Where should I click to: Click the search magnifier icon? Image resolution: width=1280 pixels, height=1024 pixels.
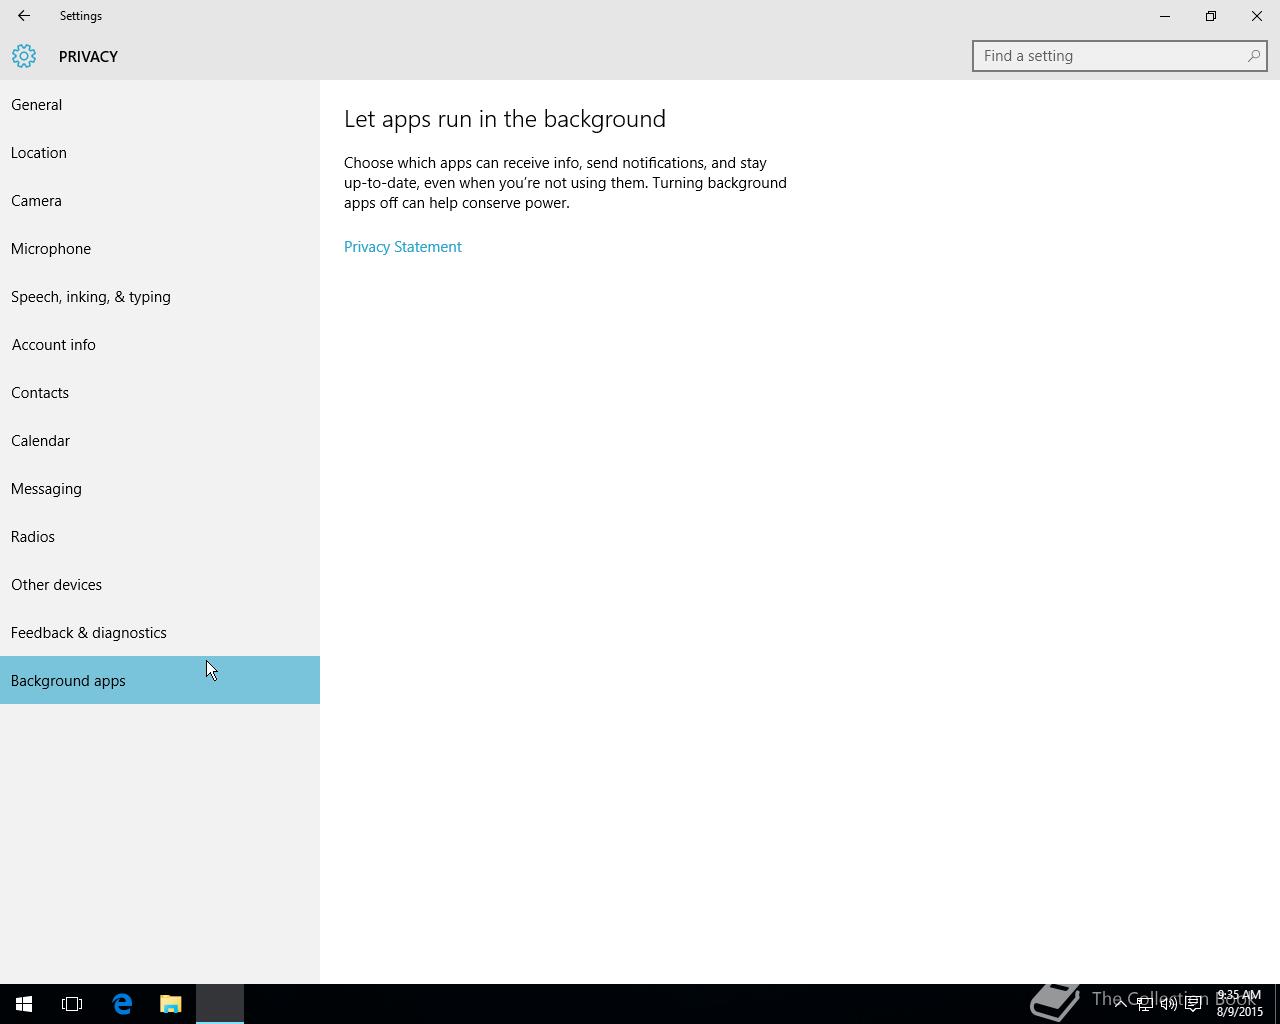(x=1253, y=56)
